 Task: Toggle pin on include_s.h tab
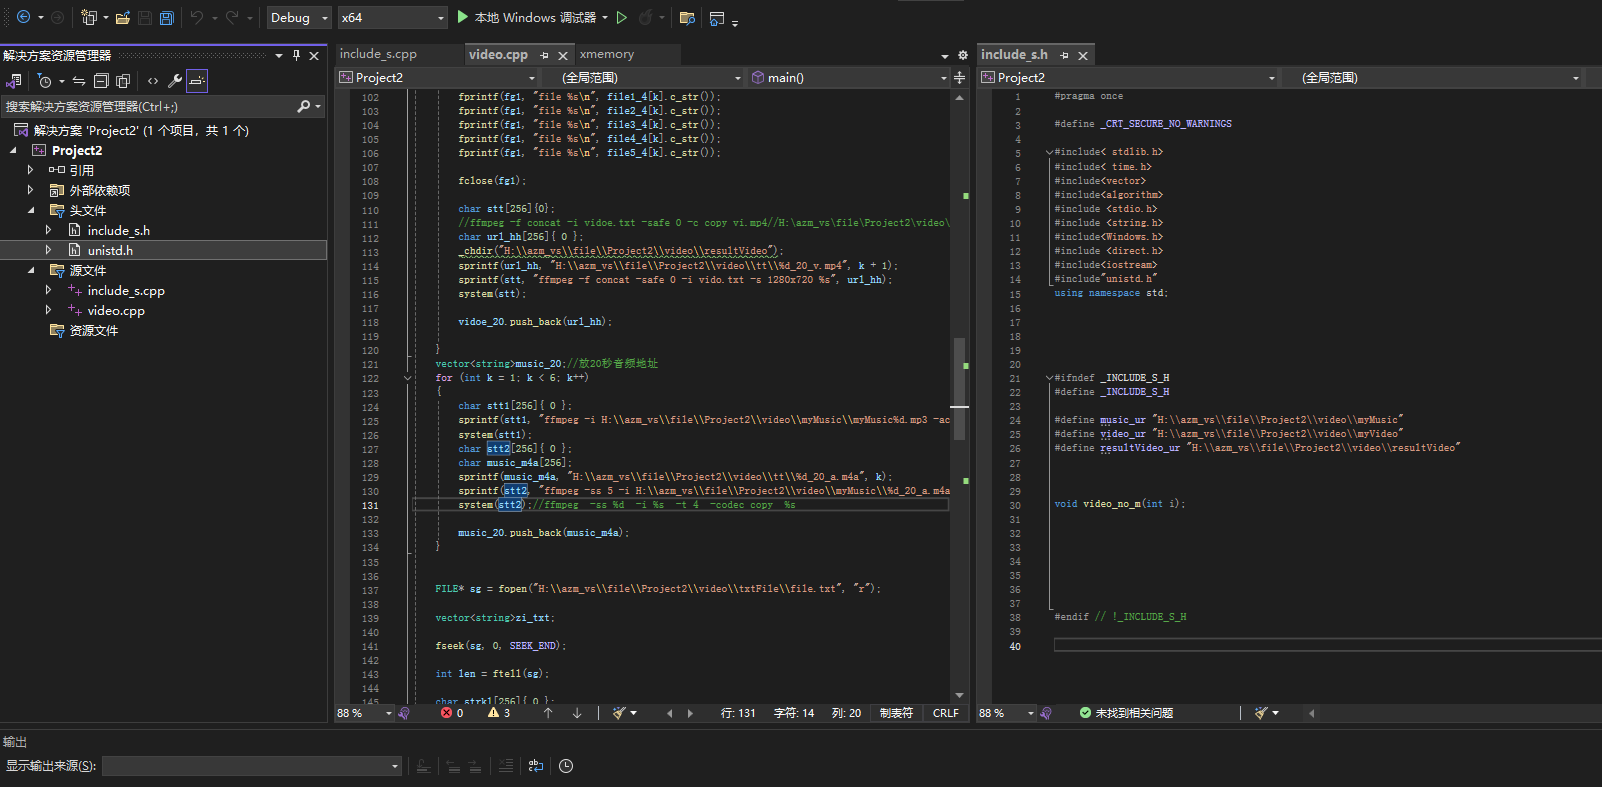click(x=1065, y=55)
